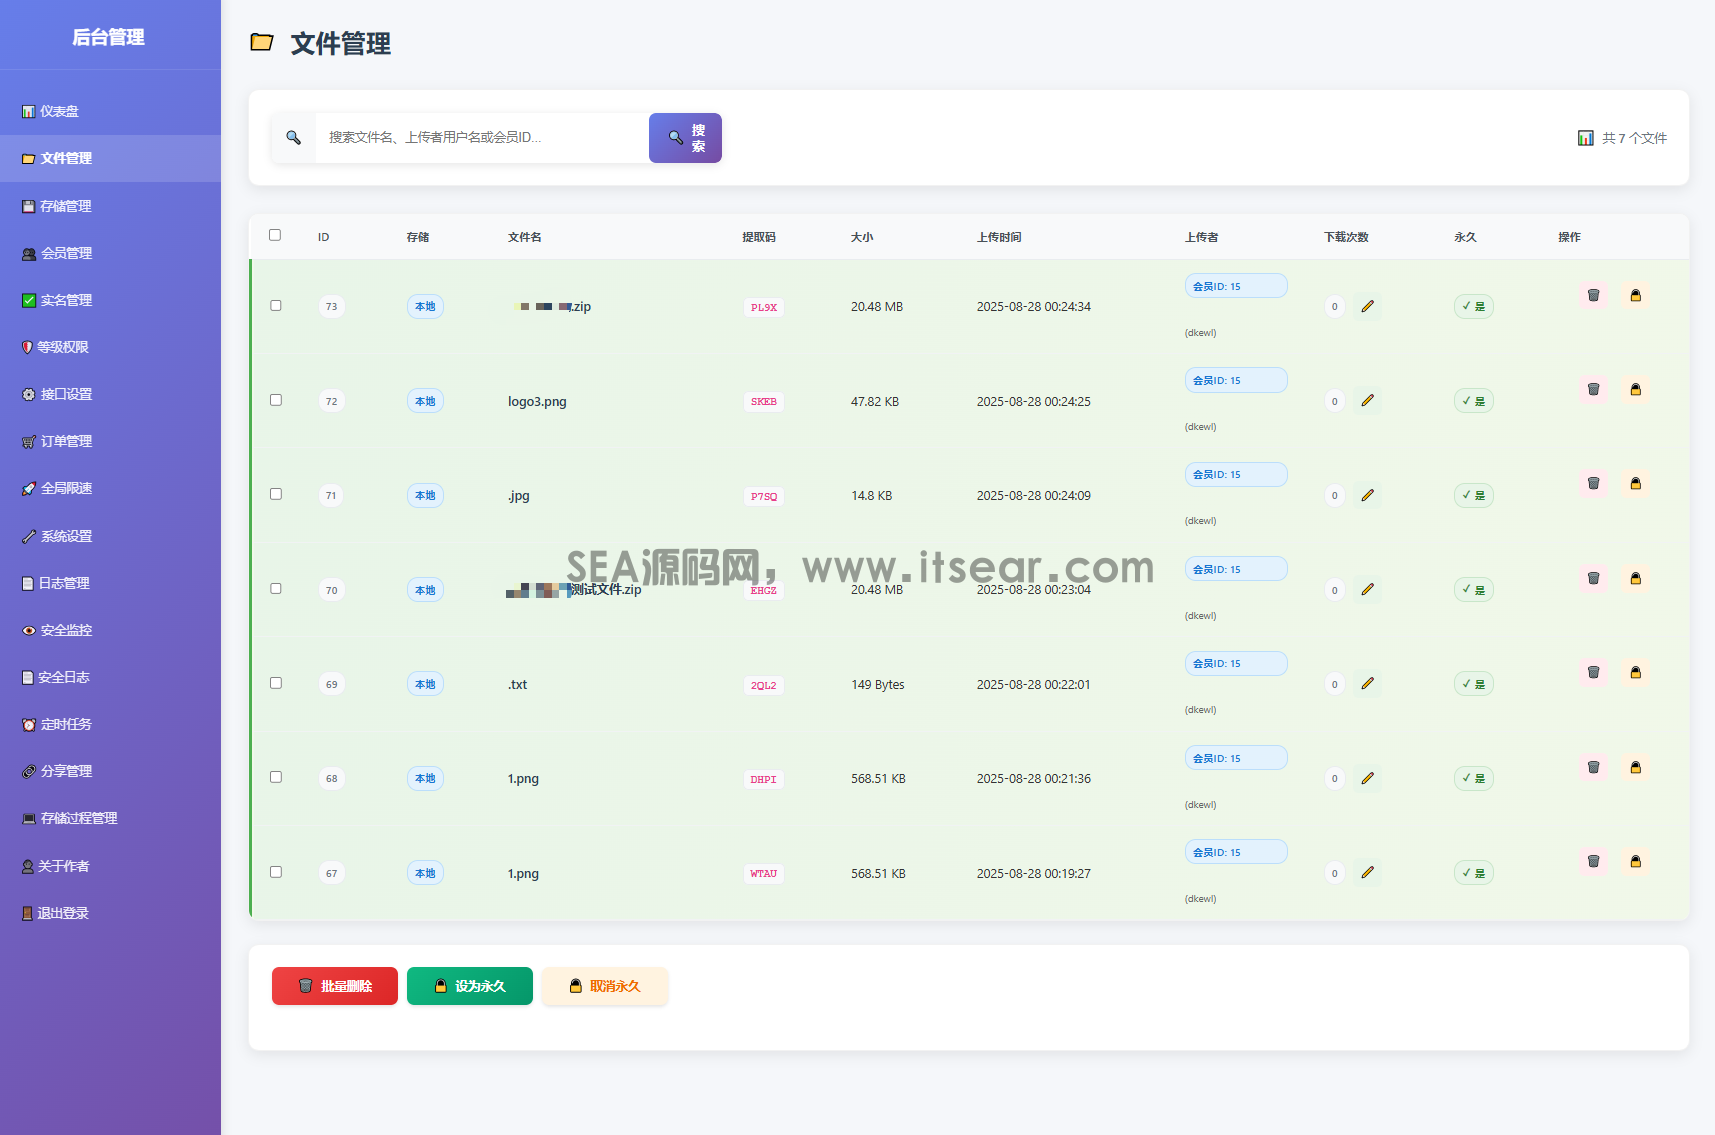The image size is (1715, 1135).
Task: Click extraction code PL9X
Action: click(764, 307)
